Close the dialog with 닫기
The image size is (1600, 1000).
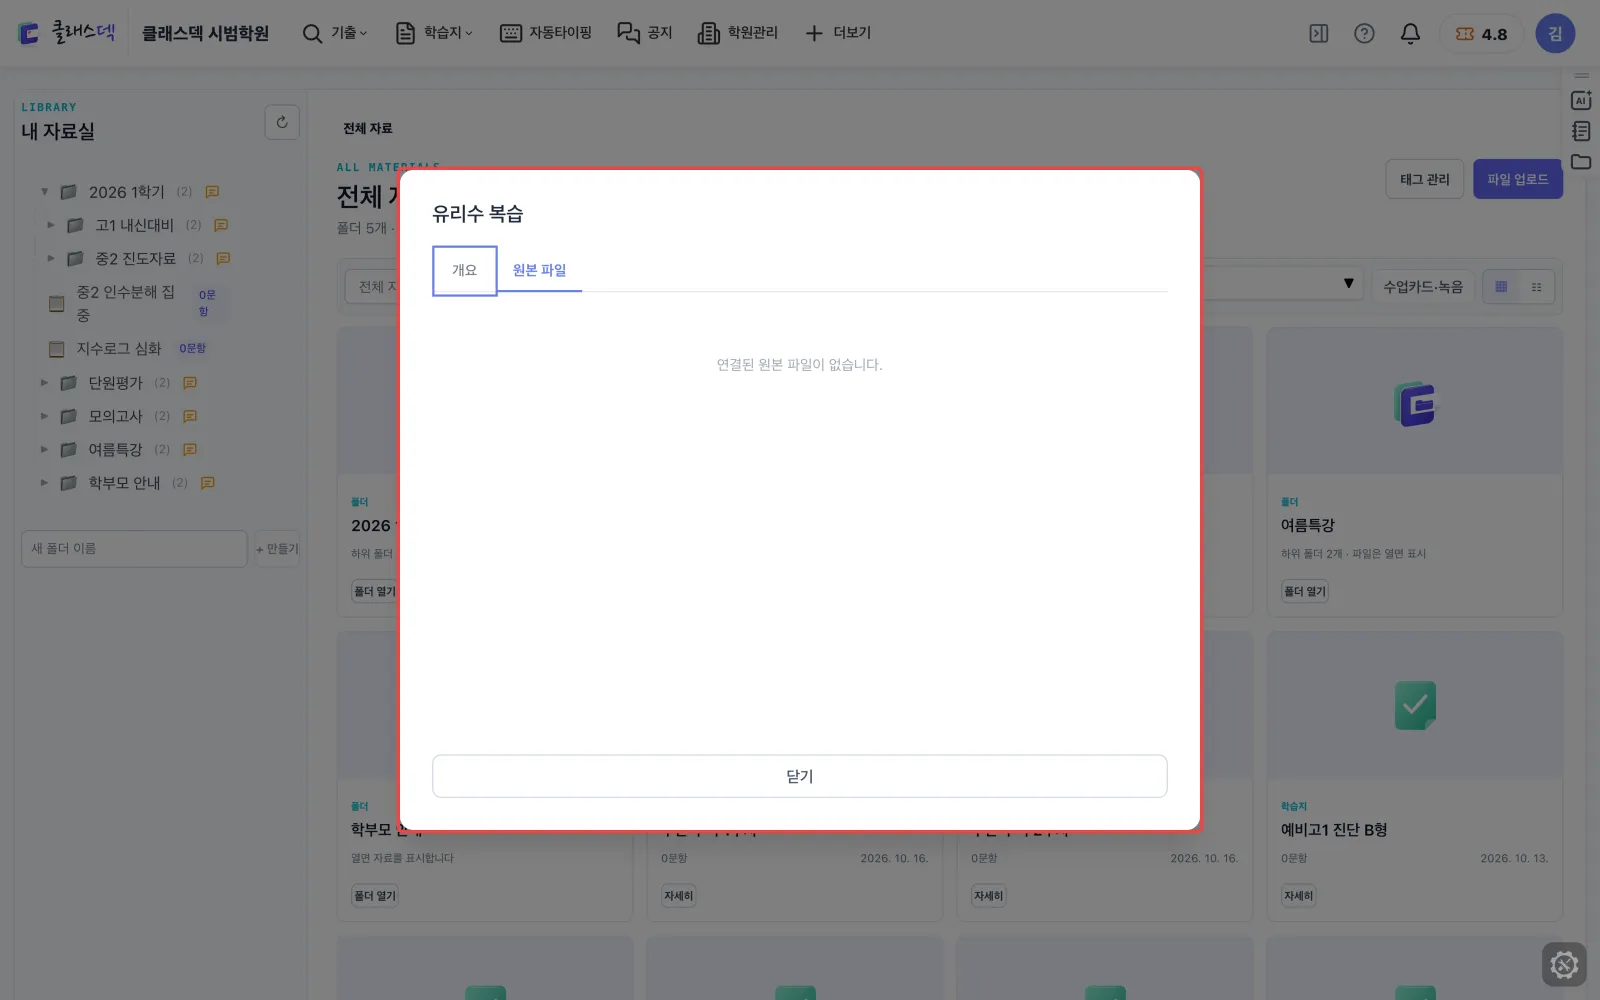point(800,776)
